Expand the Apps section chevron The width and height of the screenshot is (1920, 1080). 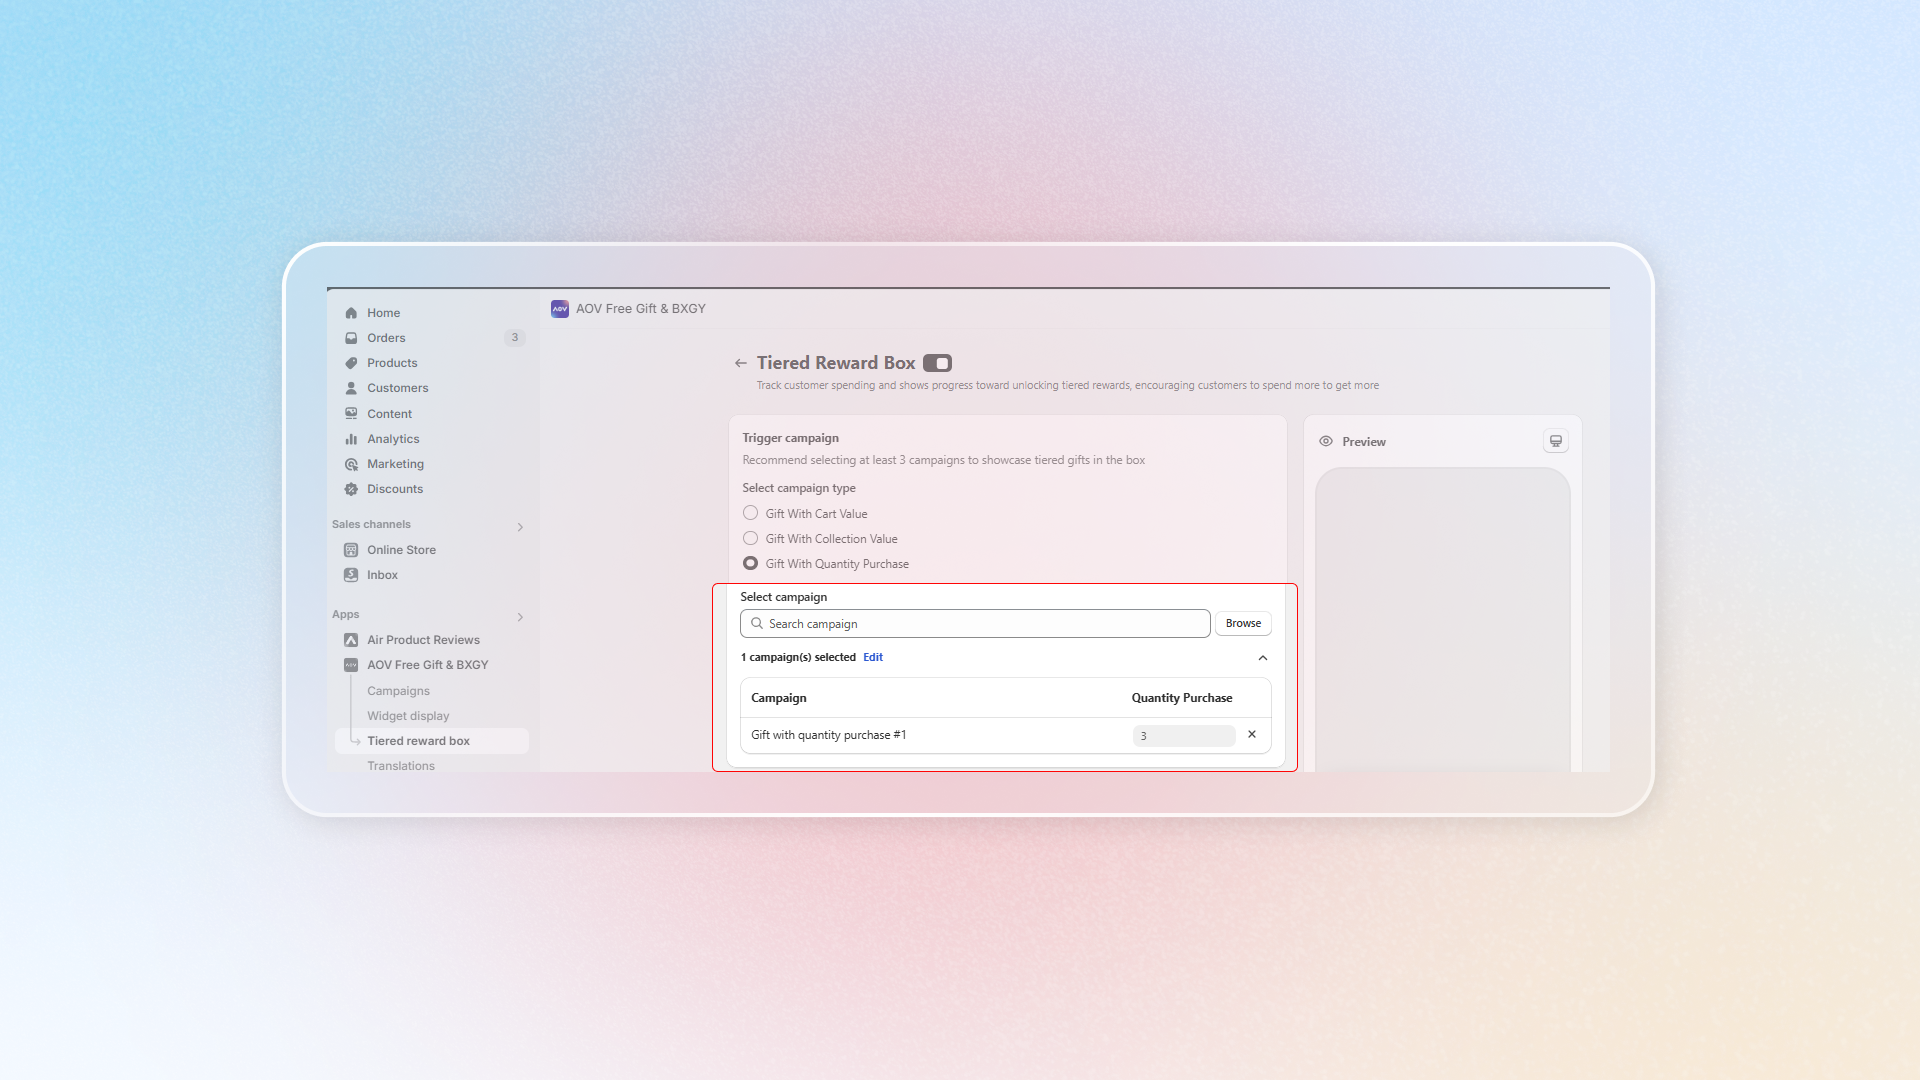(x=520, y=617)
